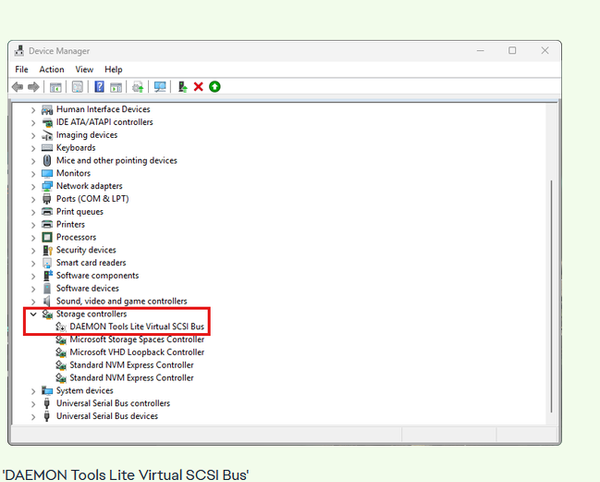The image size is (600, 482).
Task: Click the System devices category icon
Action: click(47, 391)
